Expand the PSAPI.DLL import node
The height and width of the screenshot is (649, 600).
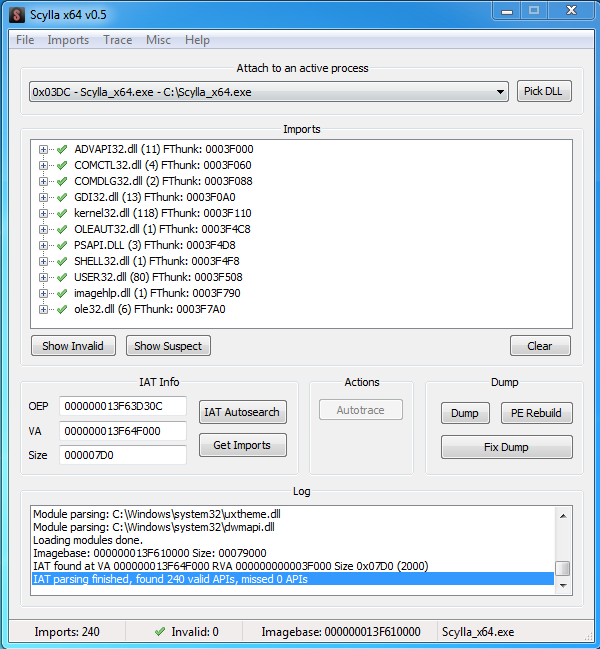click(43, 245)
